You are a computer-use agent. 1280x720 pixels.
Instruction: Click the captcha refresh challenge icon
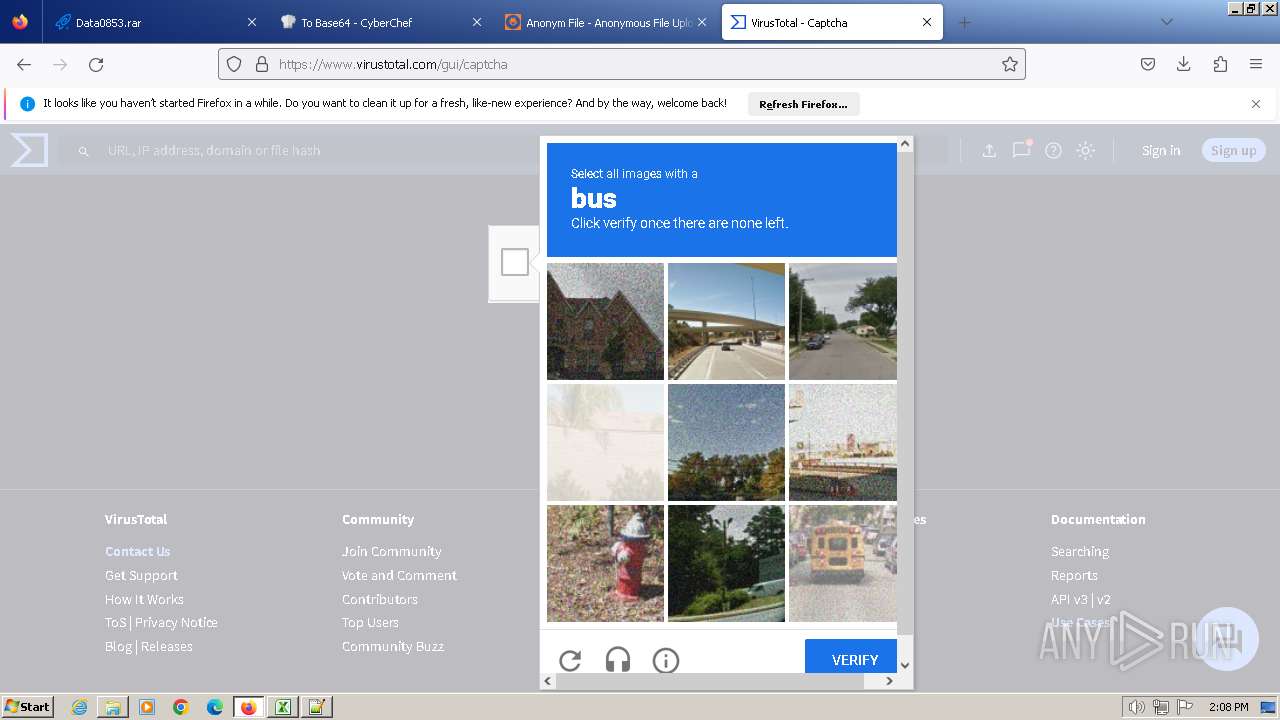[570, 660]
